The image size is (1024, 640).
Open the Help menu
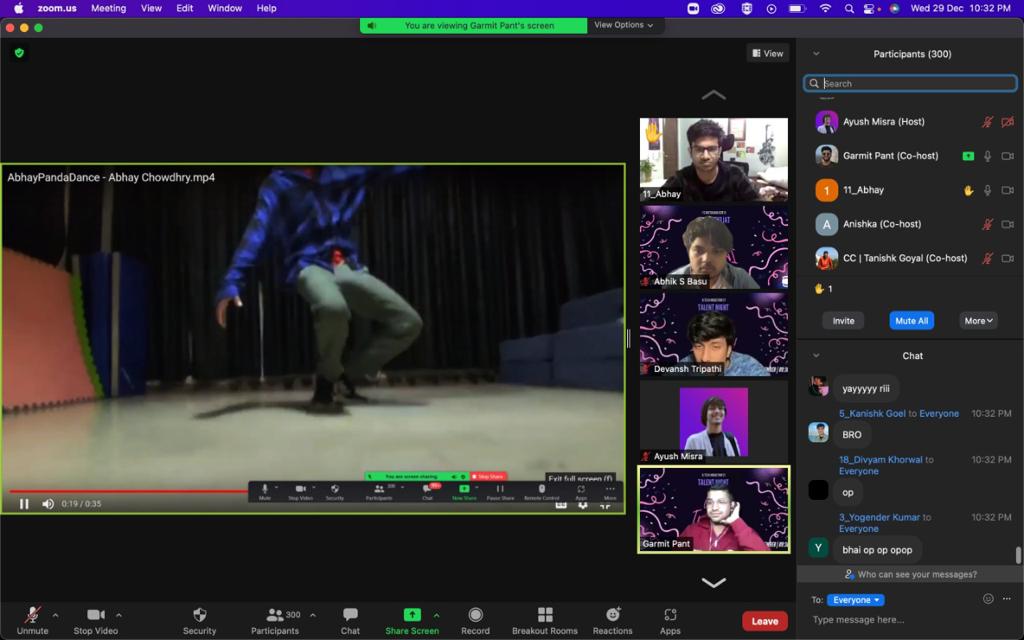pyautogui.click(x=266, y=8)
